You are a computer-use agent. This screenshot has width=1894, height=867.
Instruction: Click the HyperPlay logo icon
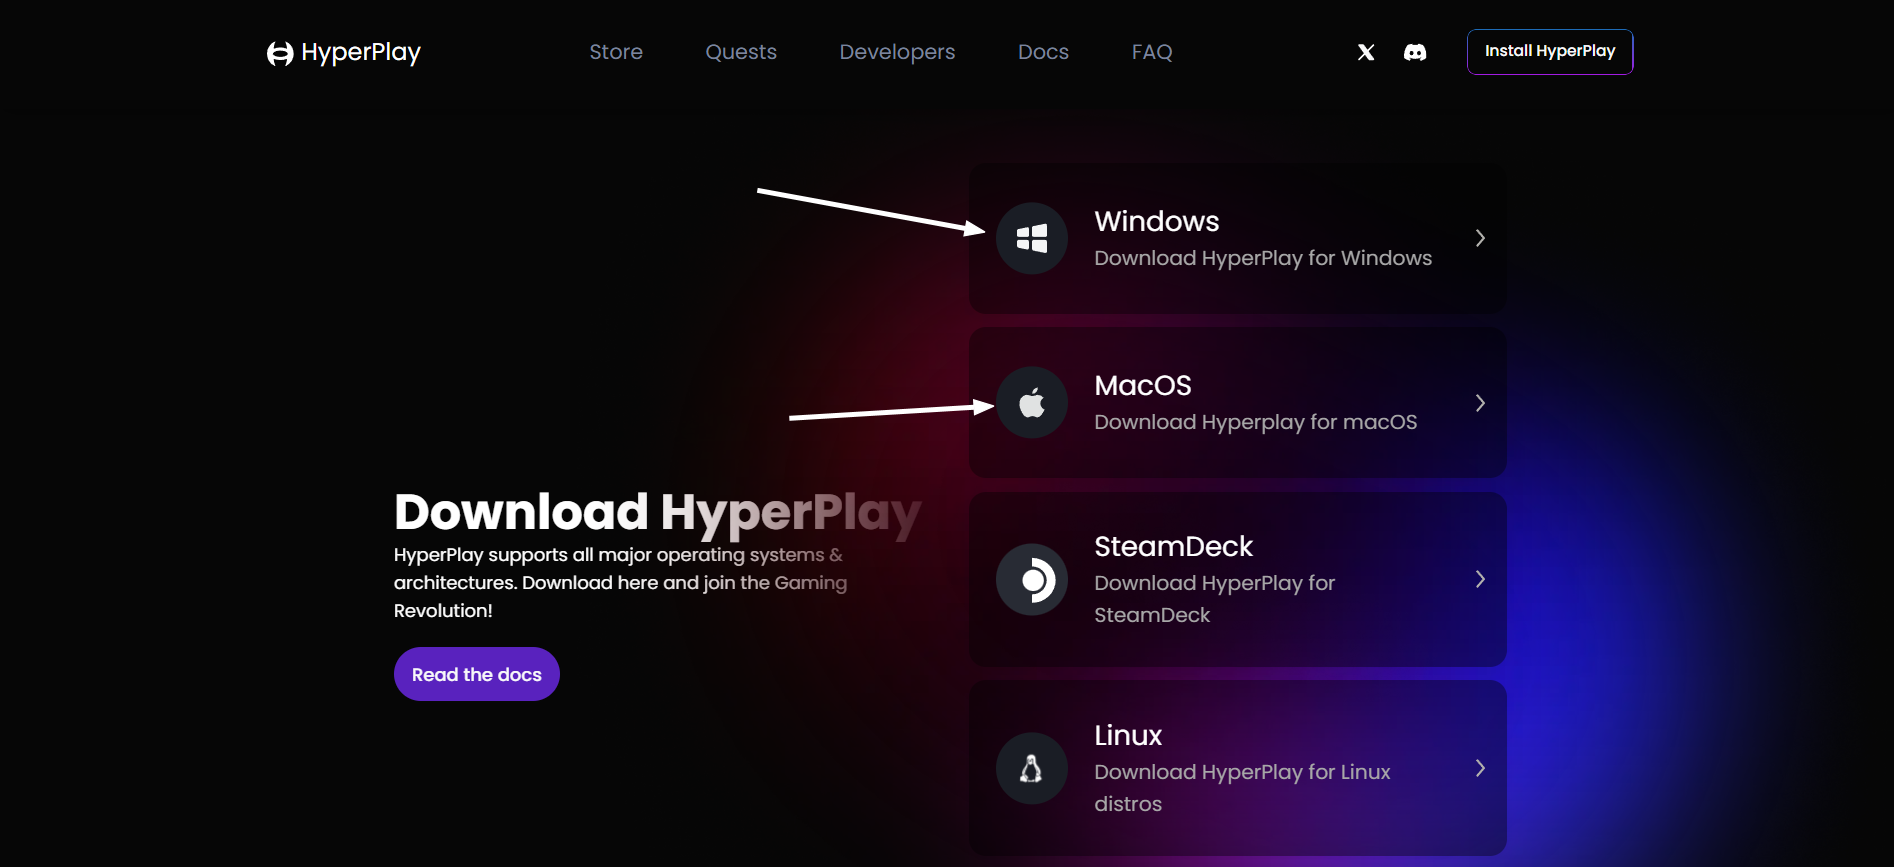coord(280,53)
